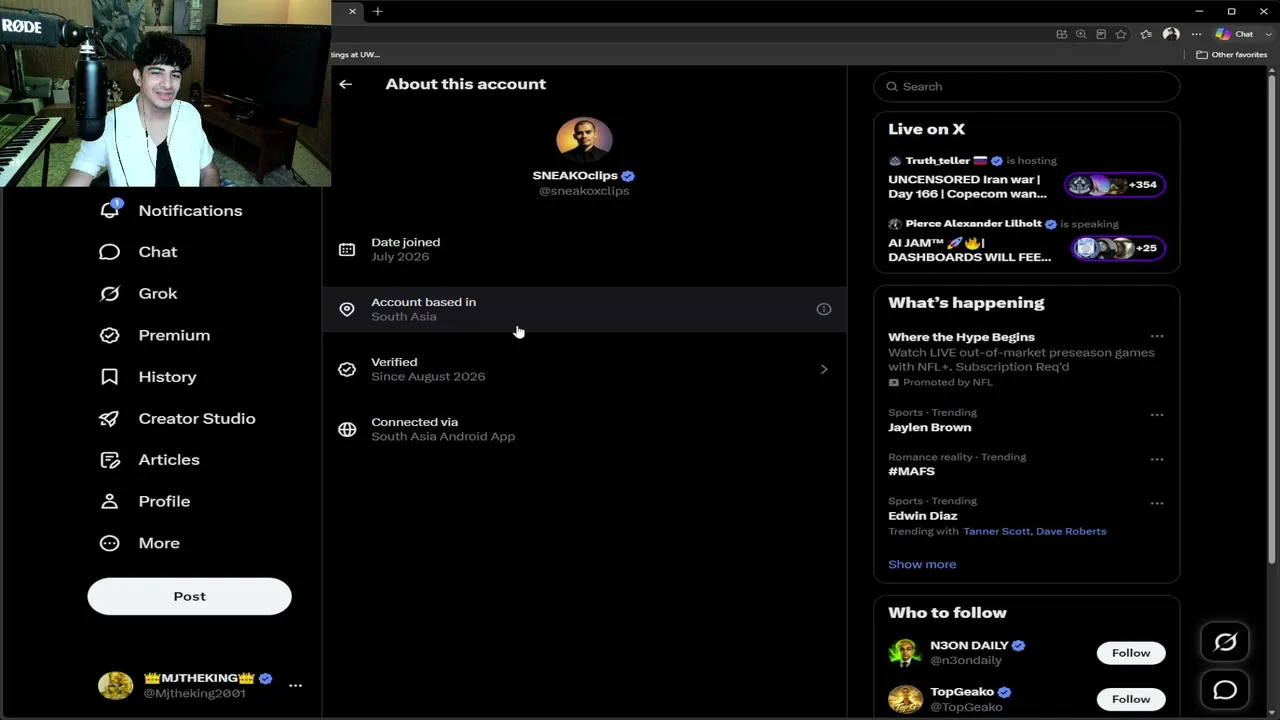Click the browser zoom magnifier icon
Image resolution: width=1280 pixels, height=720 pixels.
click(1081, 34)
